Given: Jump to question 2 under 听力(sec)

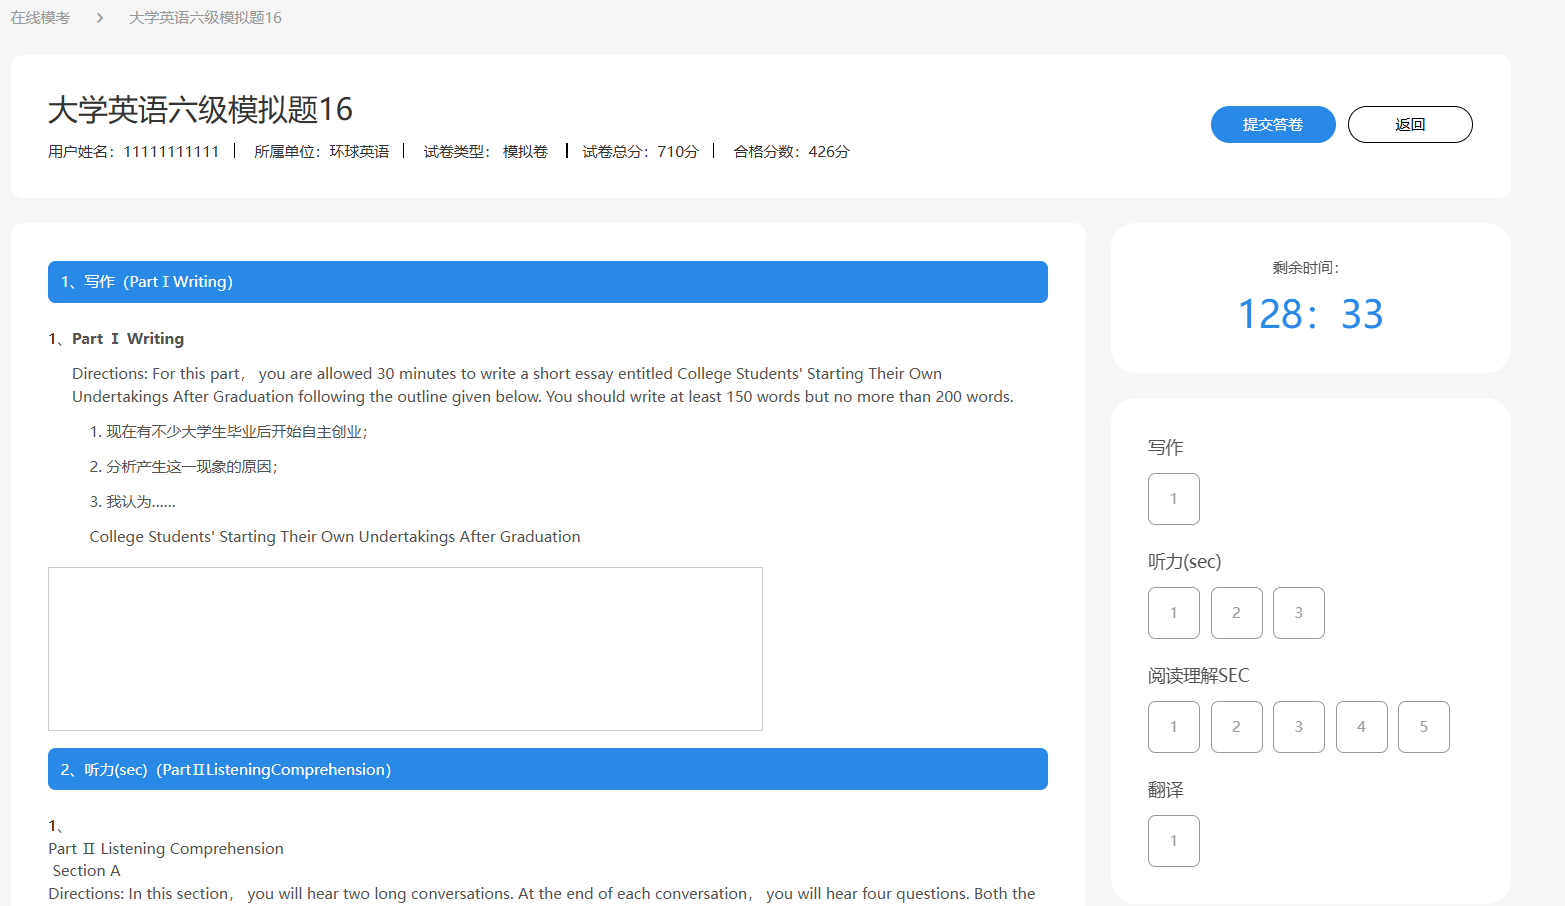Looking at the screenshot, I should coord(1236,613).
